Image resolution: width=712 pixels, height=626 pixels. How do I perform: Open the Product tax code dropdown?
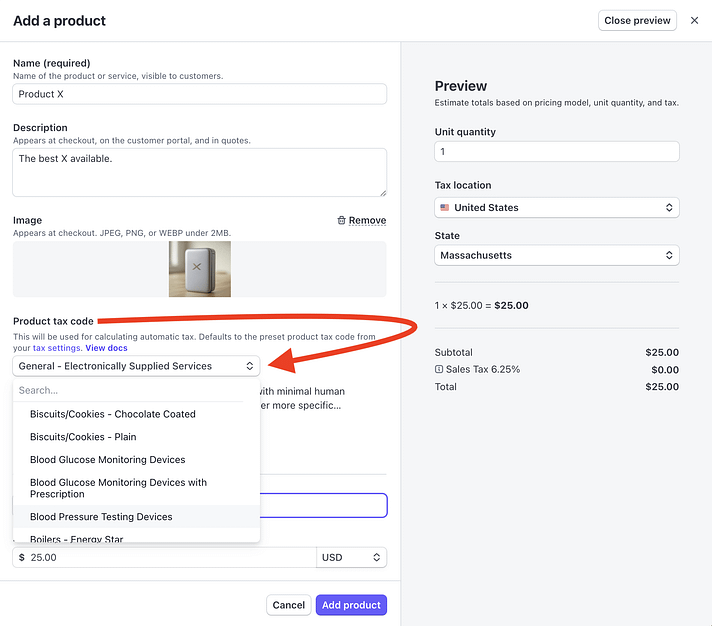pyautogui.click(x=136, y=367)
